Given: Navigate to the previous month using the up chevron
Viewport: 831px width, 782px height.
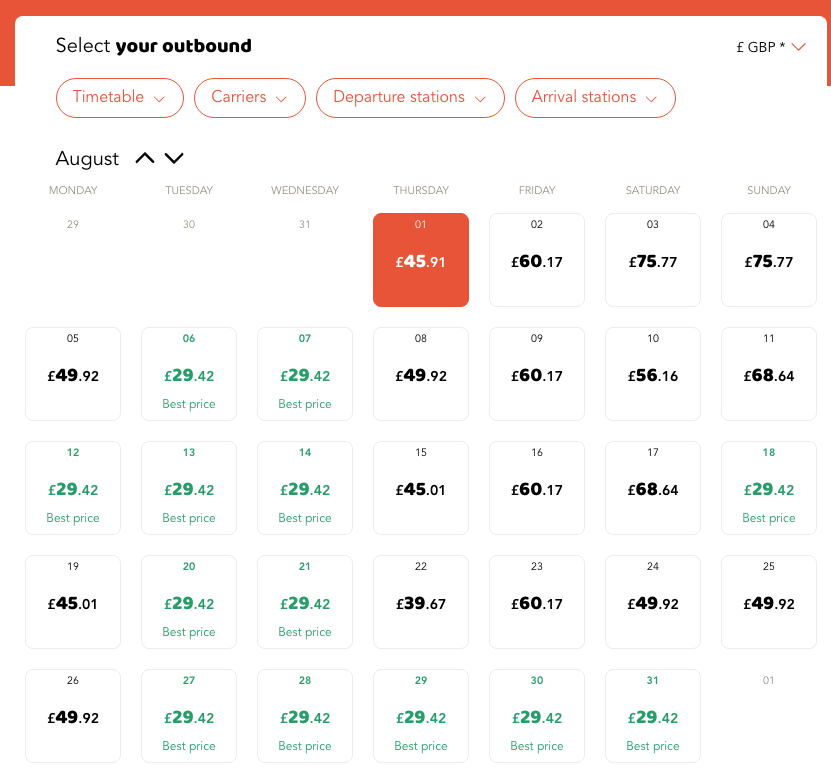Looking at the screenshot, I should point(143,158).
